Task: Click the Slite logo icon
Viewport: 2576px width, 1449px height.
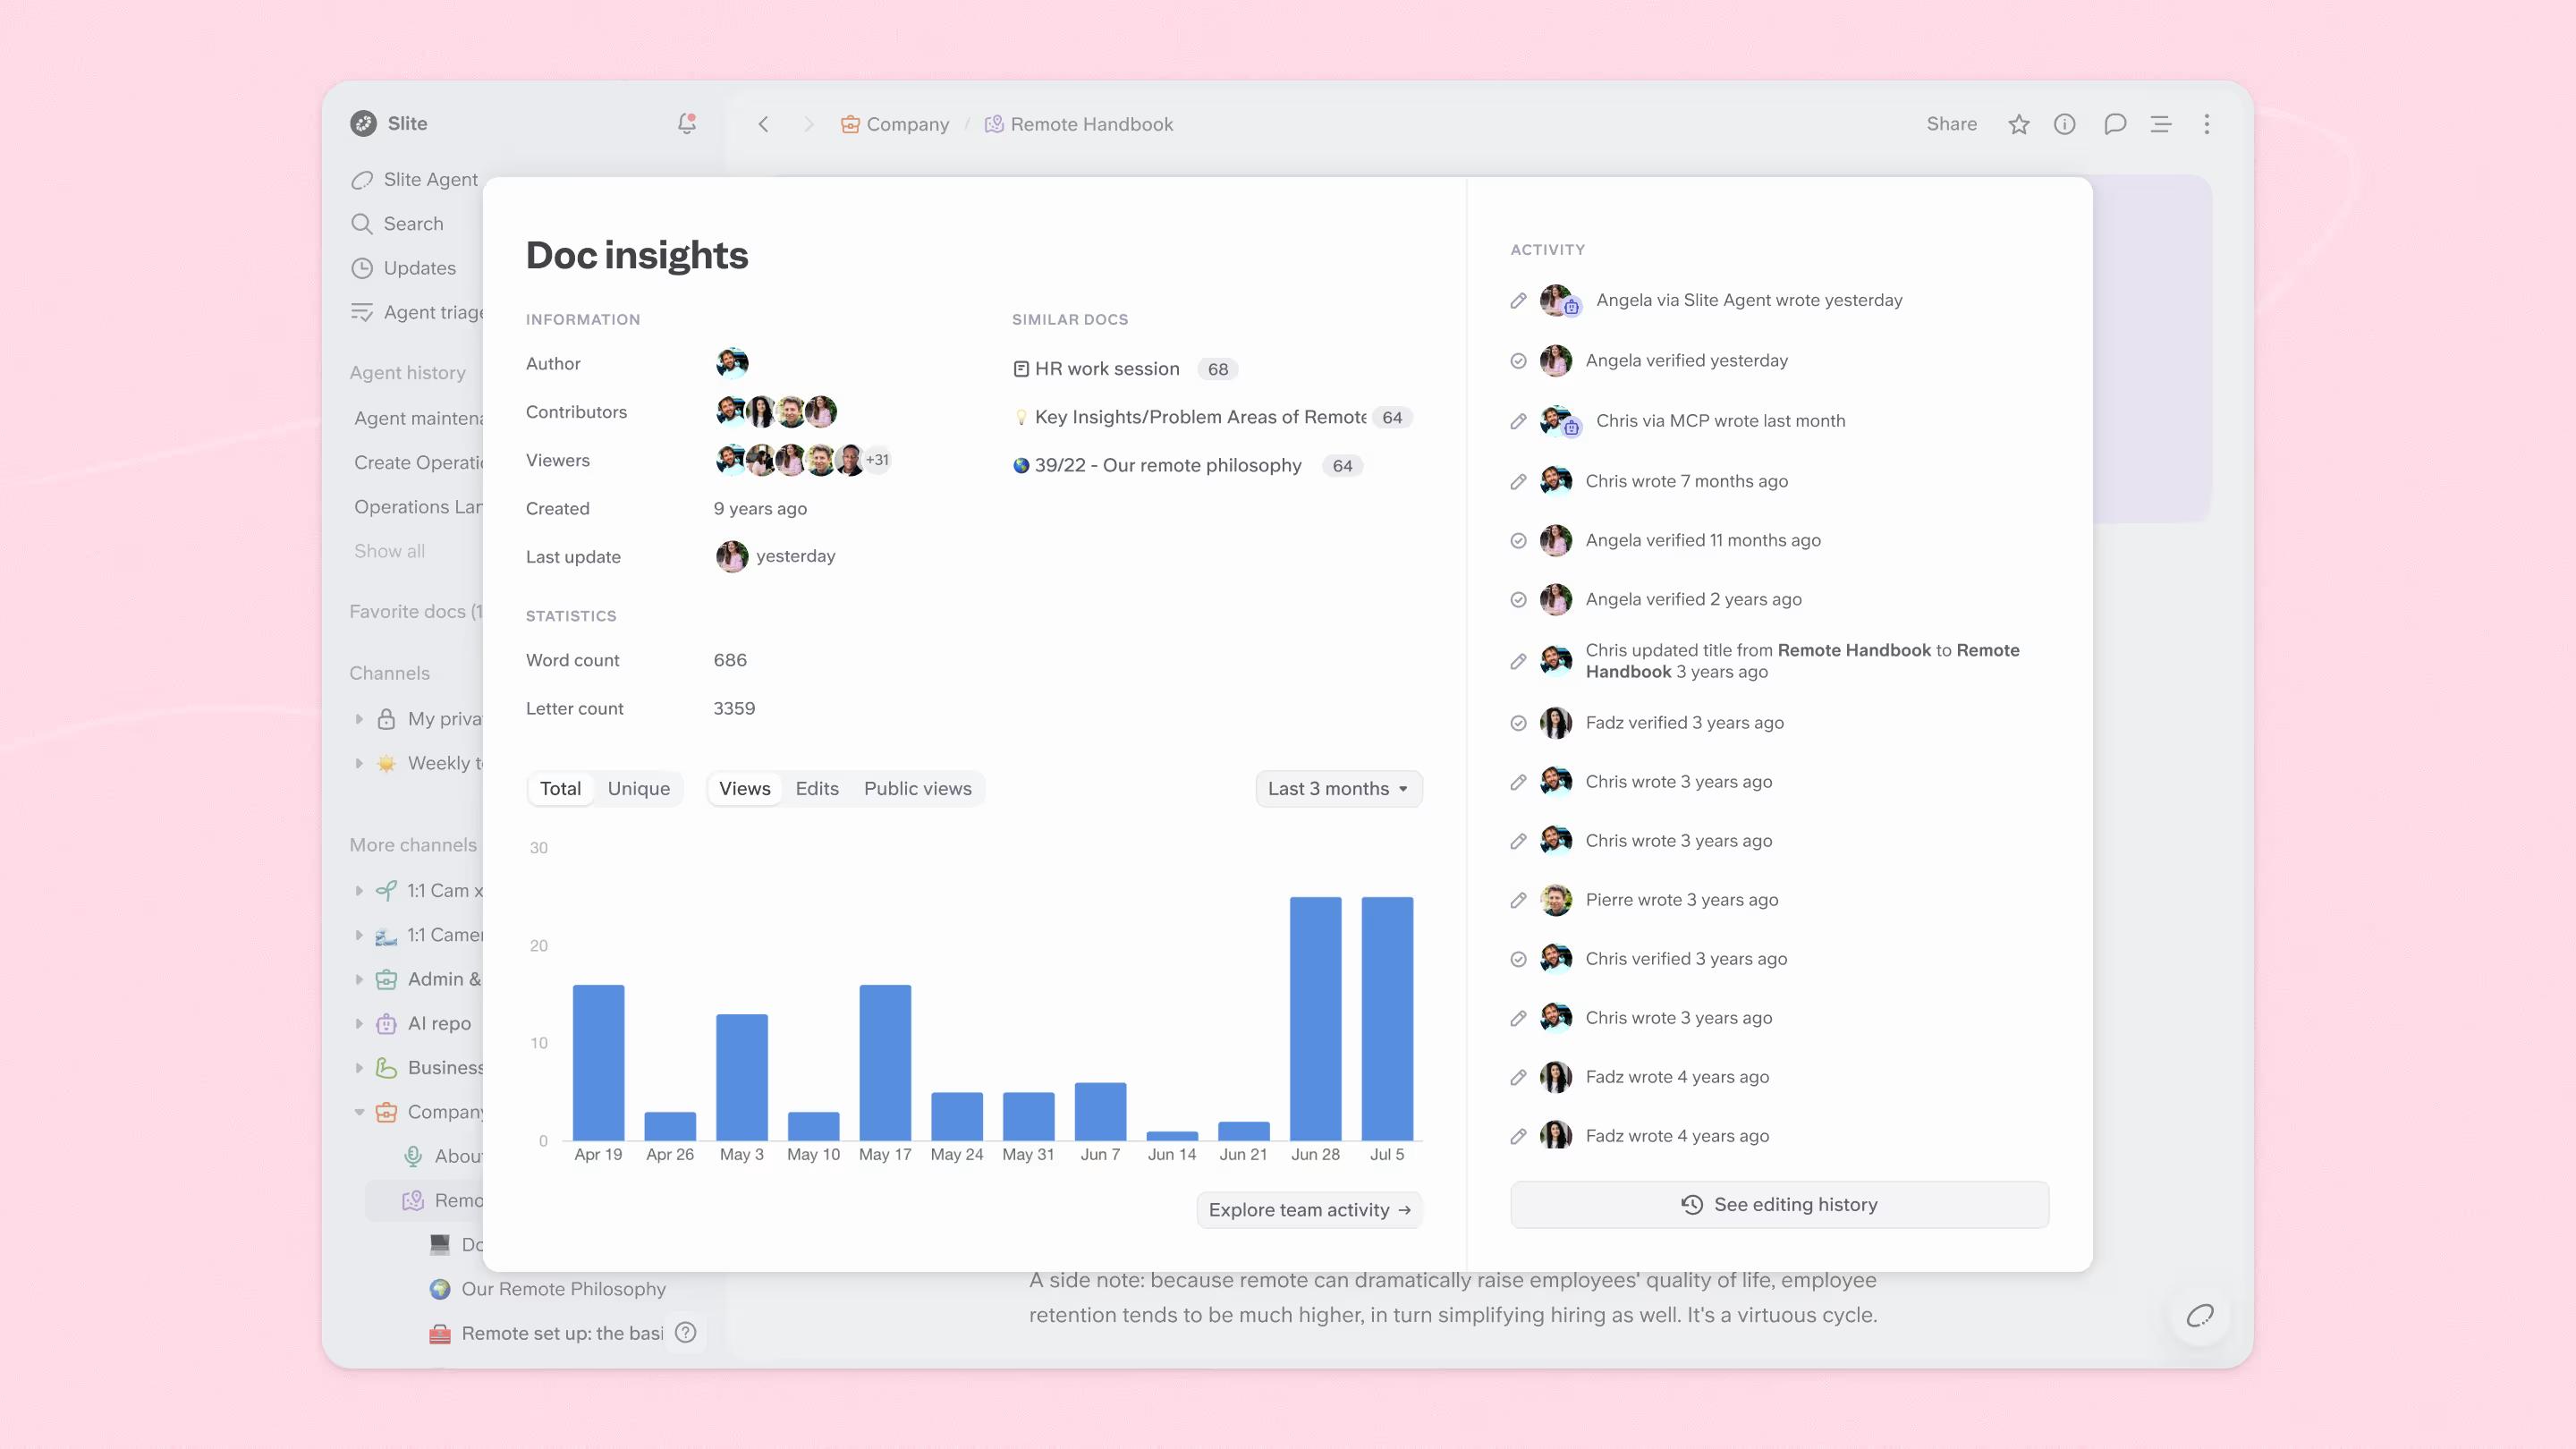Action: click(363, 123)
